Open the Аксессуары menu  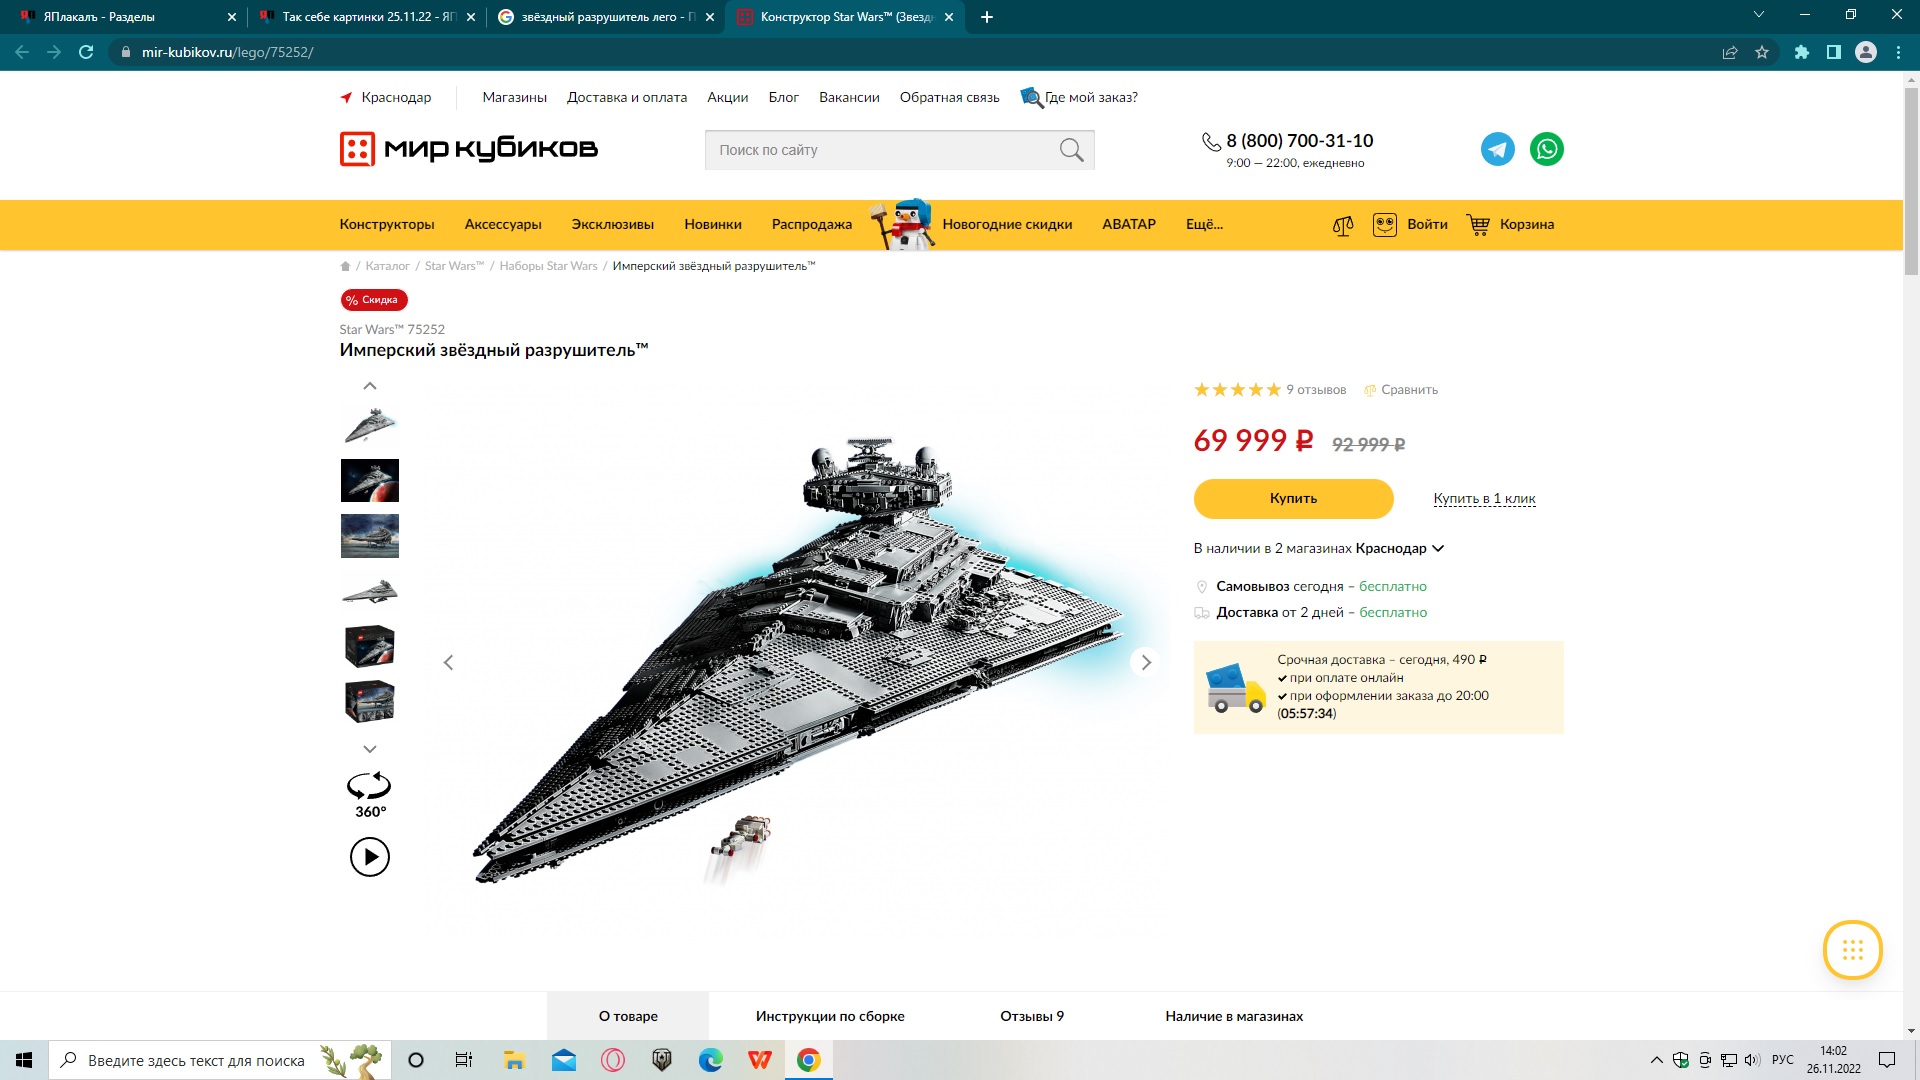click(503, 225)
